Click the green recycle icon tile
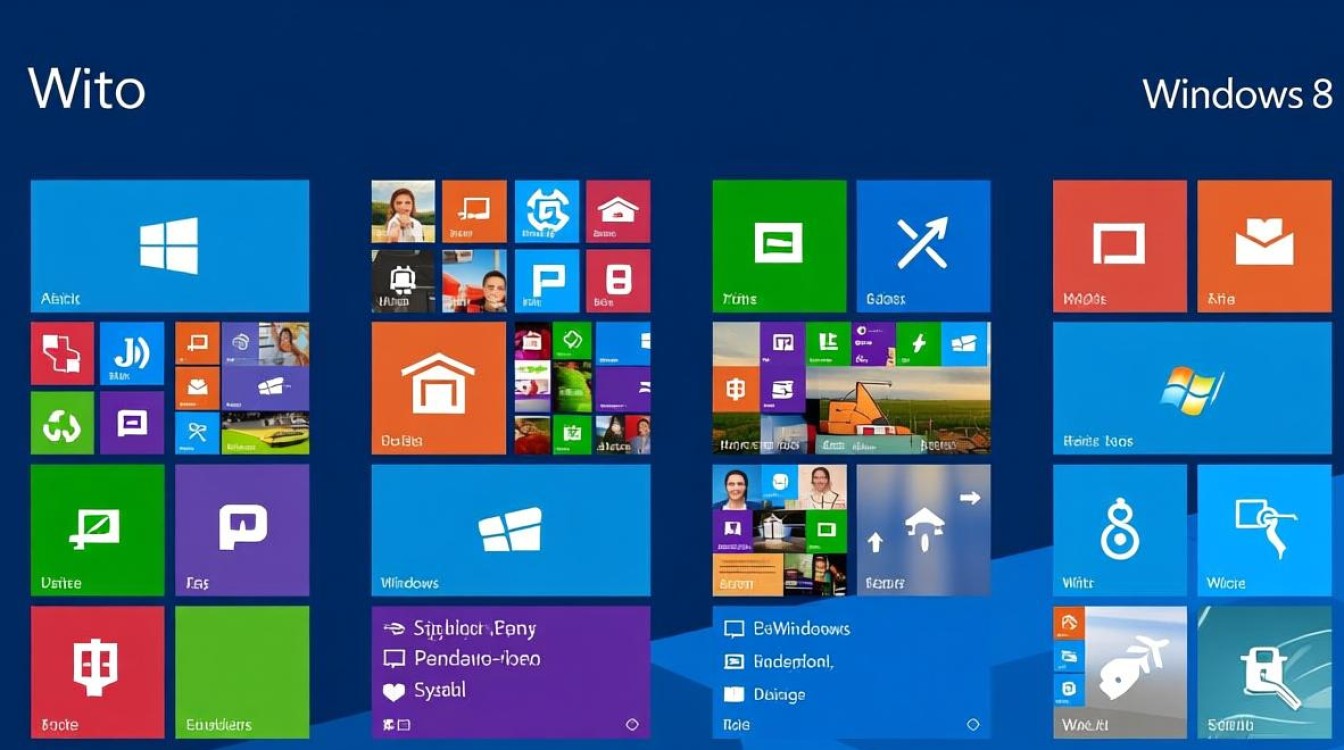1344x750 pixels. tap(62, 421)
